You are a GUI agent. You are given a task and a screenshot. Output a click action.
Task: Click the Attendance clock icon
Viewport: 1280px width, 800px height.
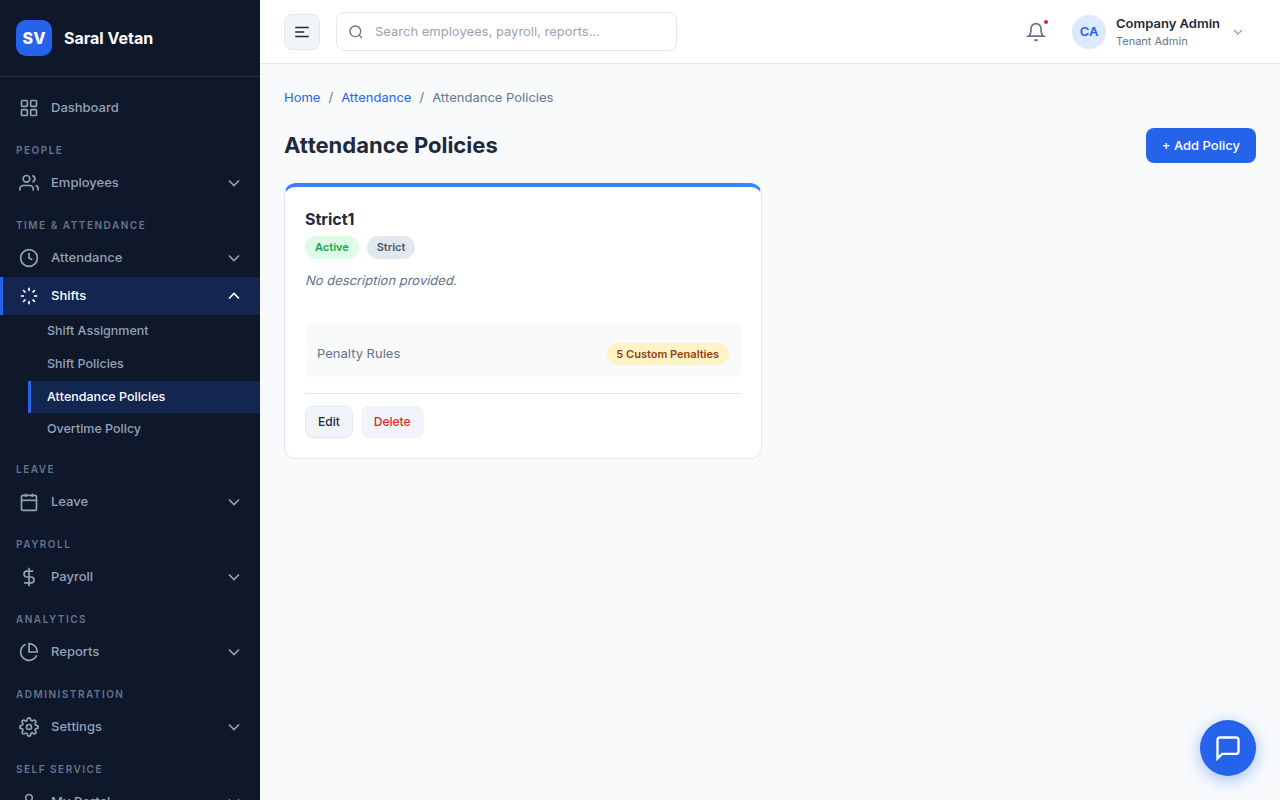[x=29, y=258]
